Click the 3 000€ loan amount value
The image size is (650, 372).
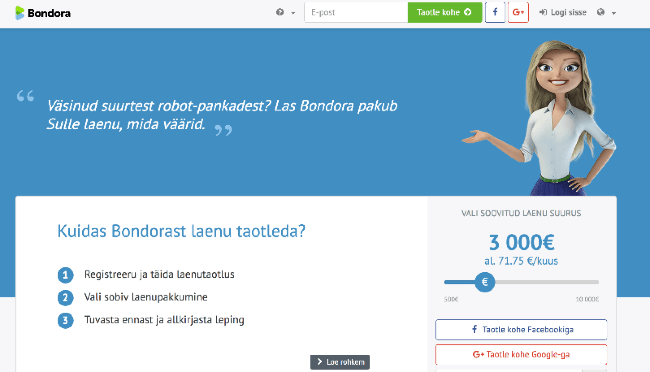521,242
